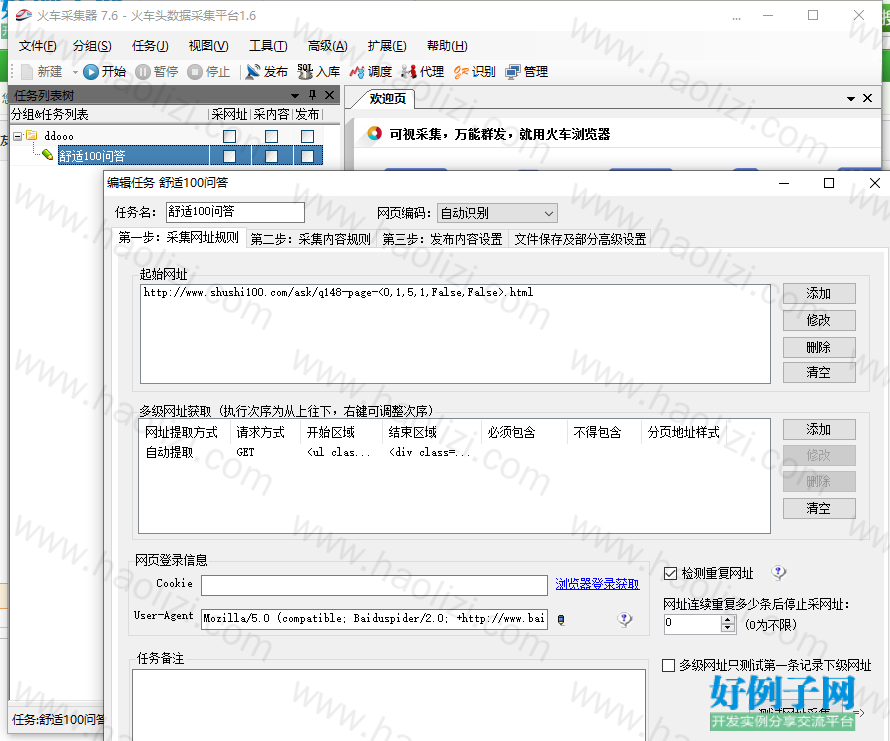Toggle the 检测重复网址 checkbox
Image resolution: width=890 pixels, height=741 pixels.
(670, 573)
